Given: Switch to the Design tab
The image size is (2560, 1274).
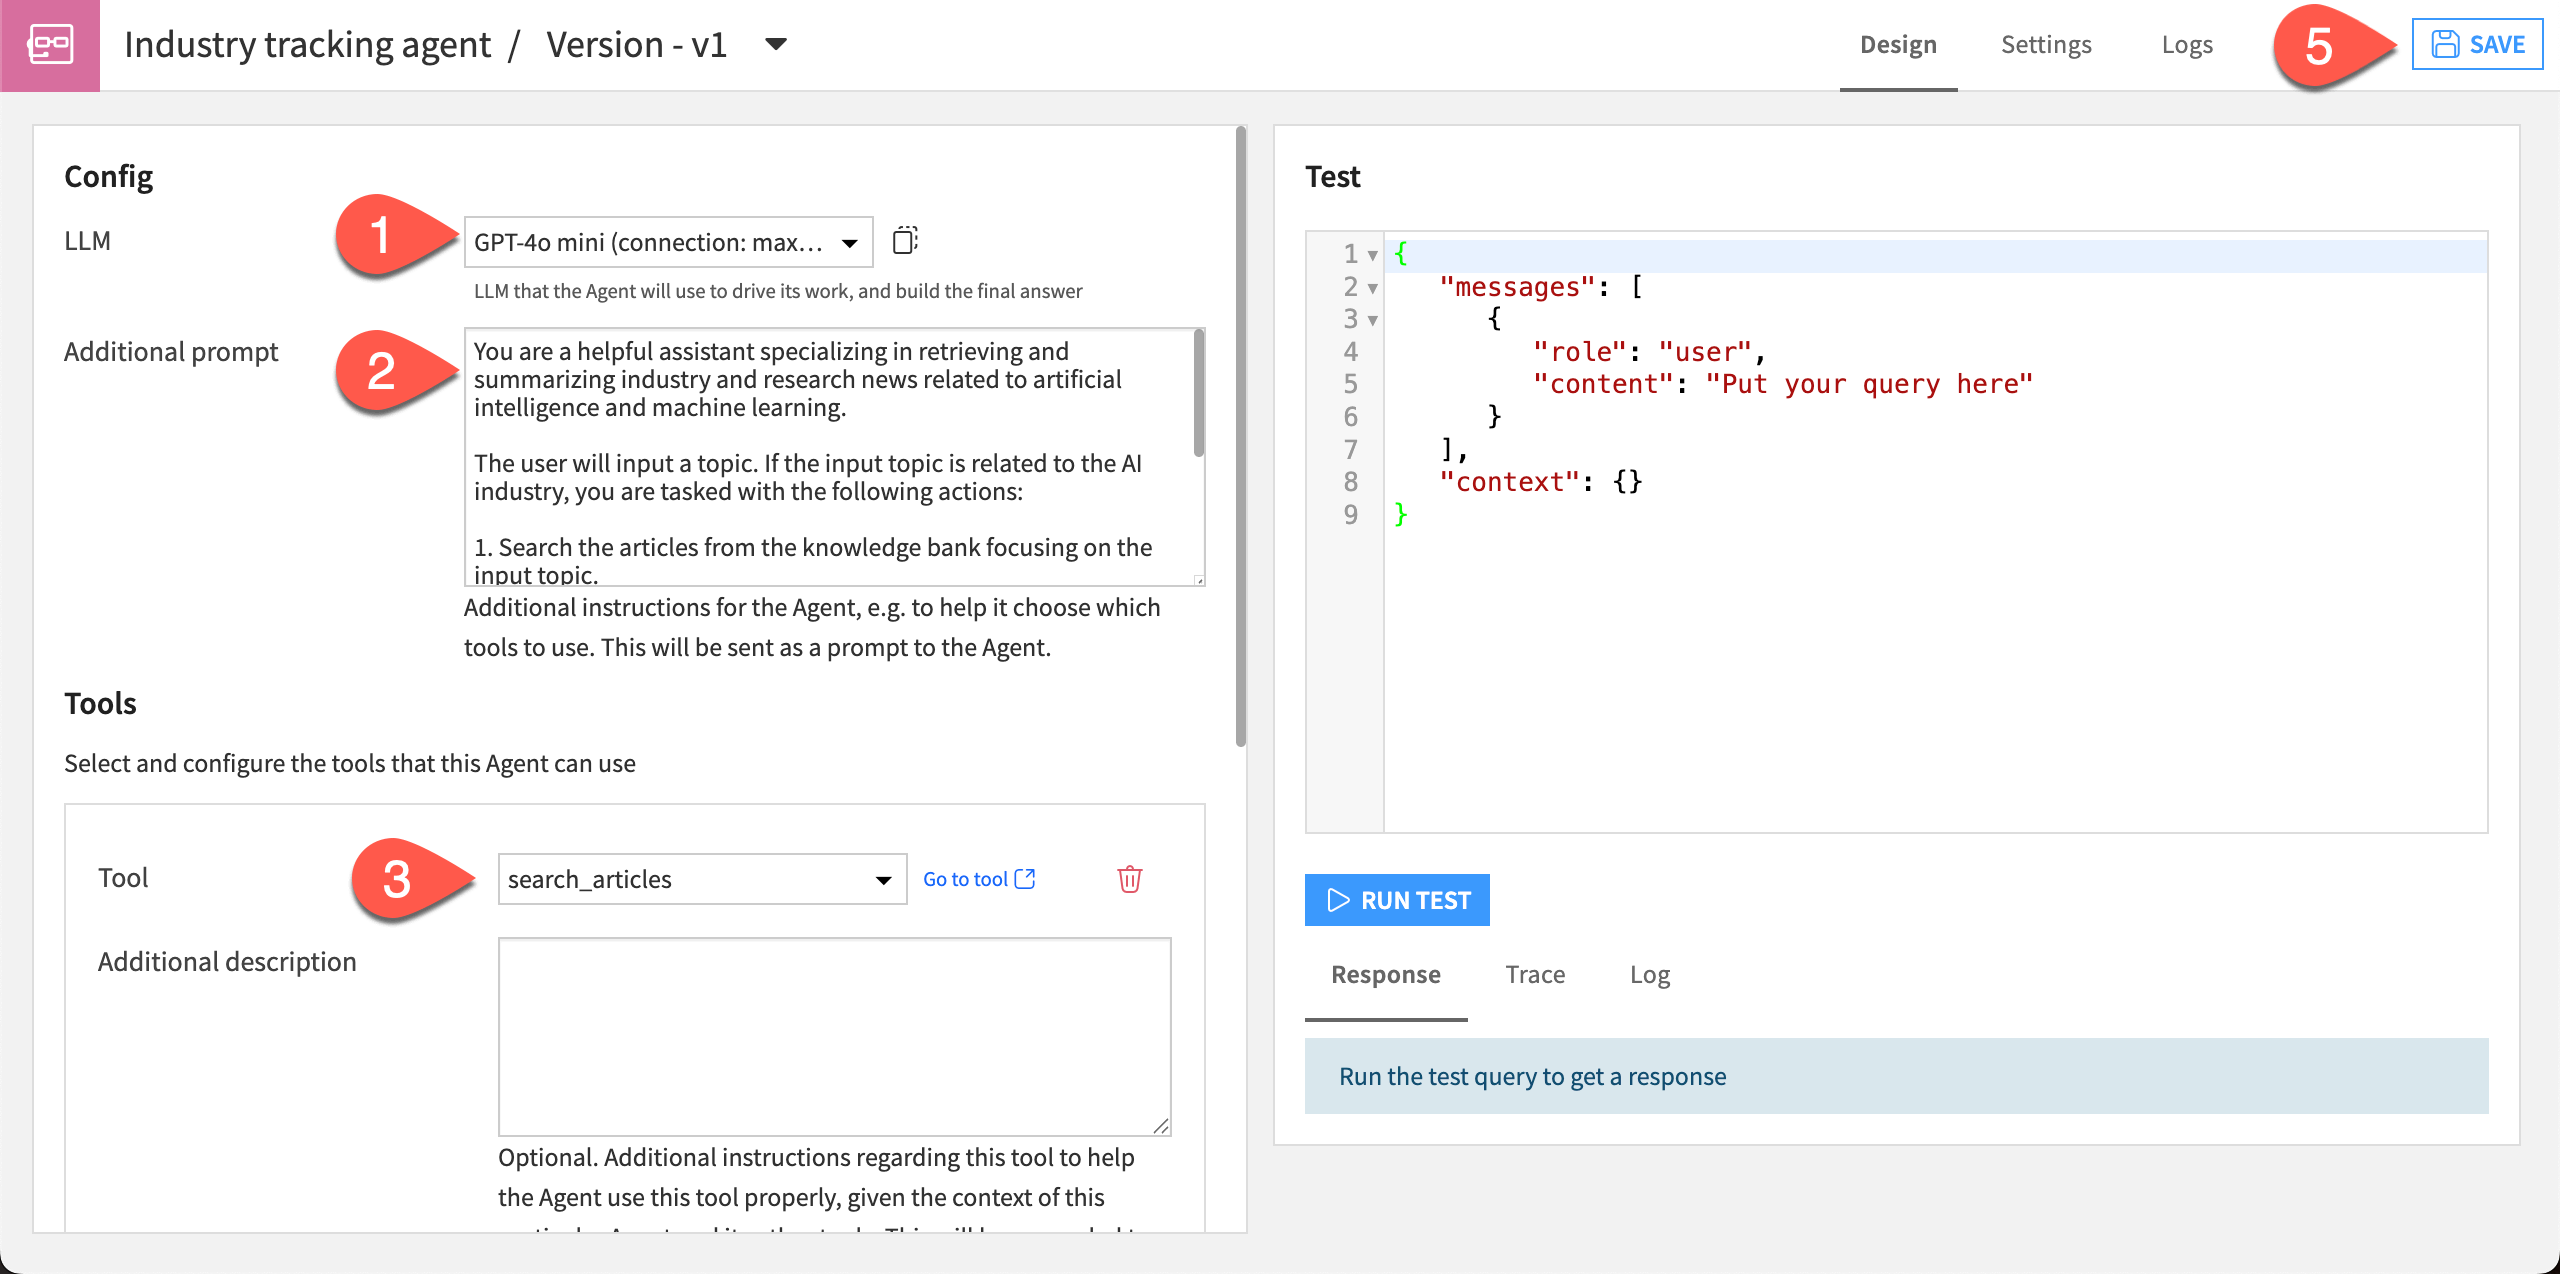Looking at the screenshot, I should click(x=1898, y=45).
